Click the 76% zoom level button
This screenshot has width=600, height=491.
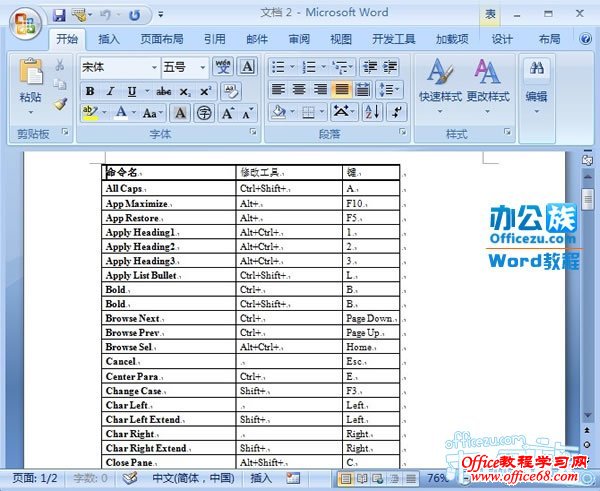[x=438, y=478]
